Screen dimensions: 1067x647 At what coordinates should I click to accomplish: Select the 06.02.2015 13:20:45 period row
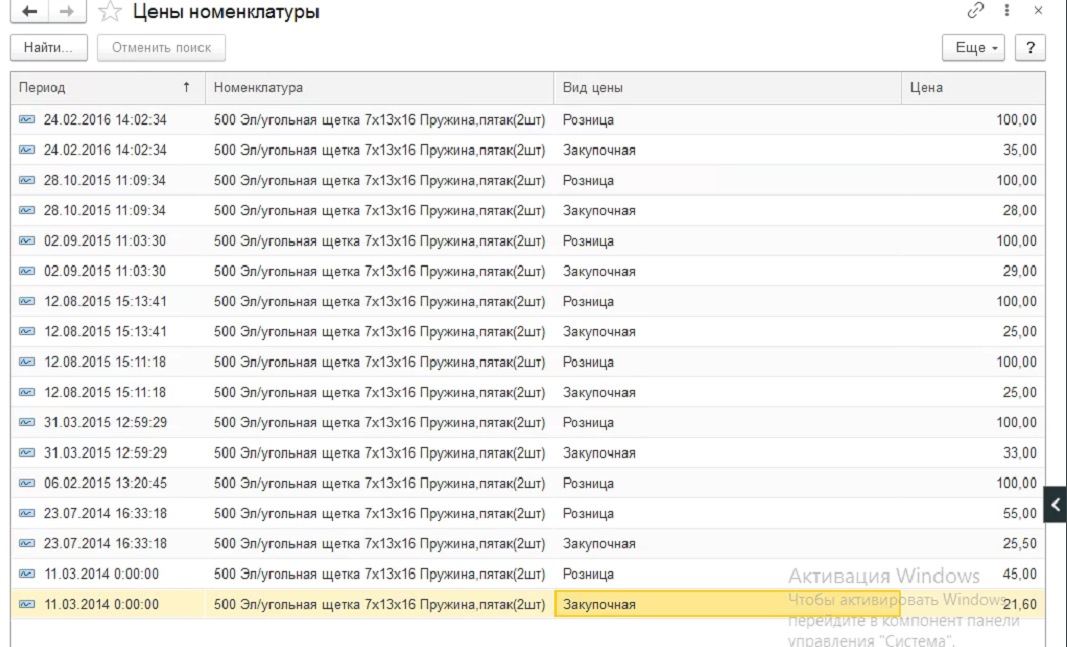[x=105, y=483]
